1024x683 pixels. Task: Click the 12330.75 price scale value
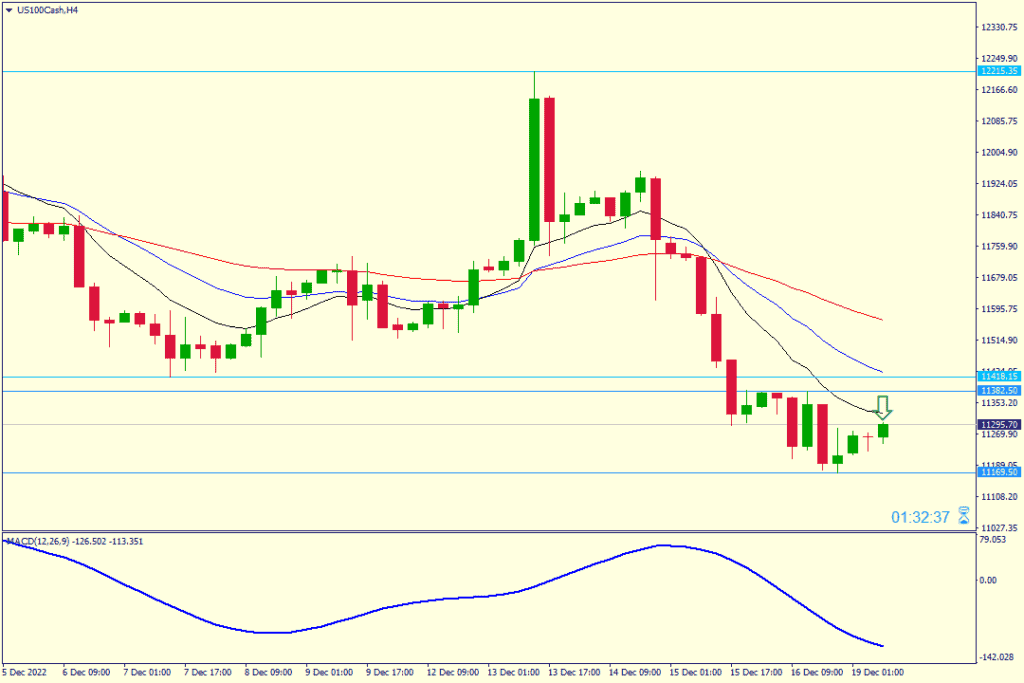tap(998, 27)
